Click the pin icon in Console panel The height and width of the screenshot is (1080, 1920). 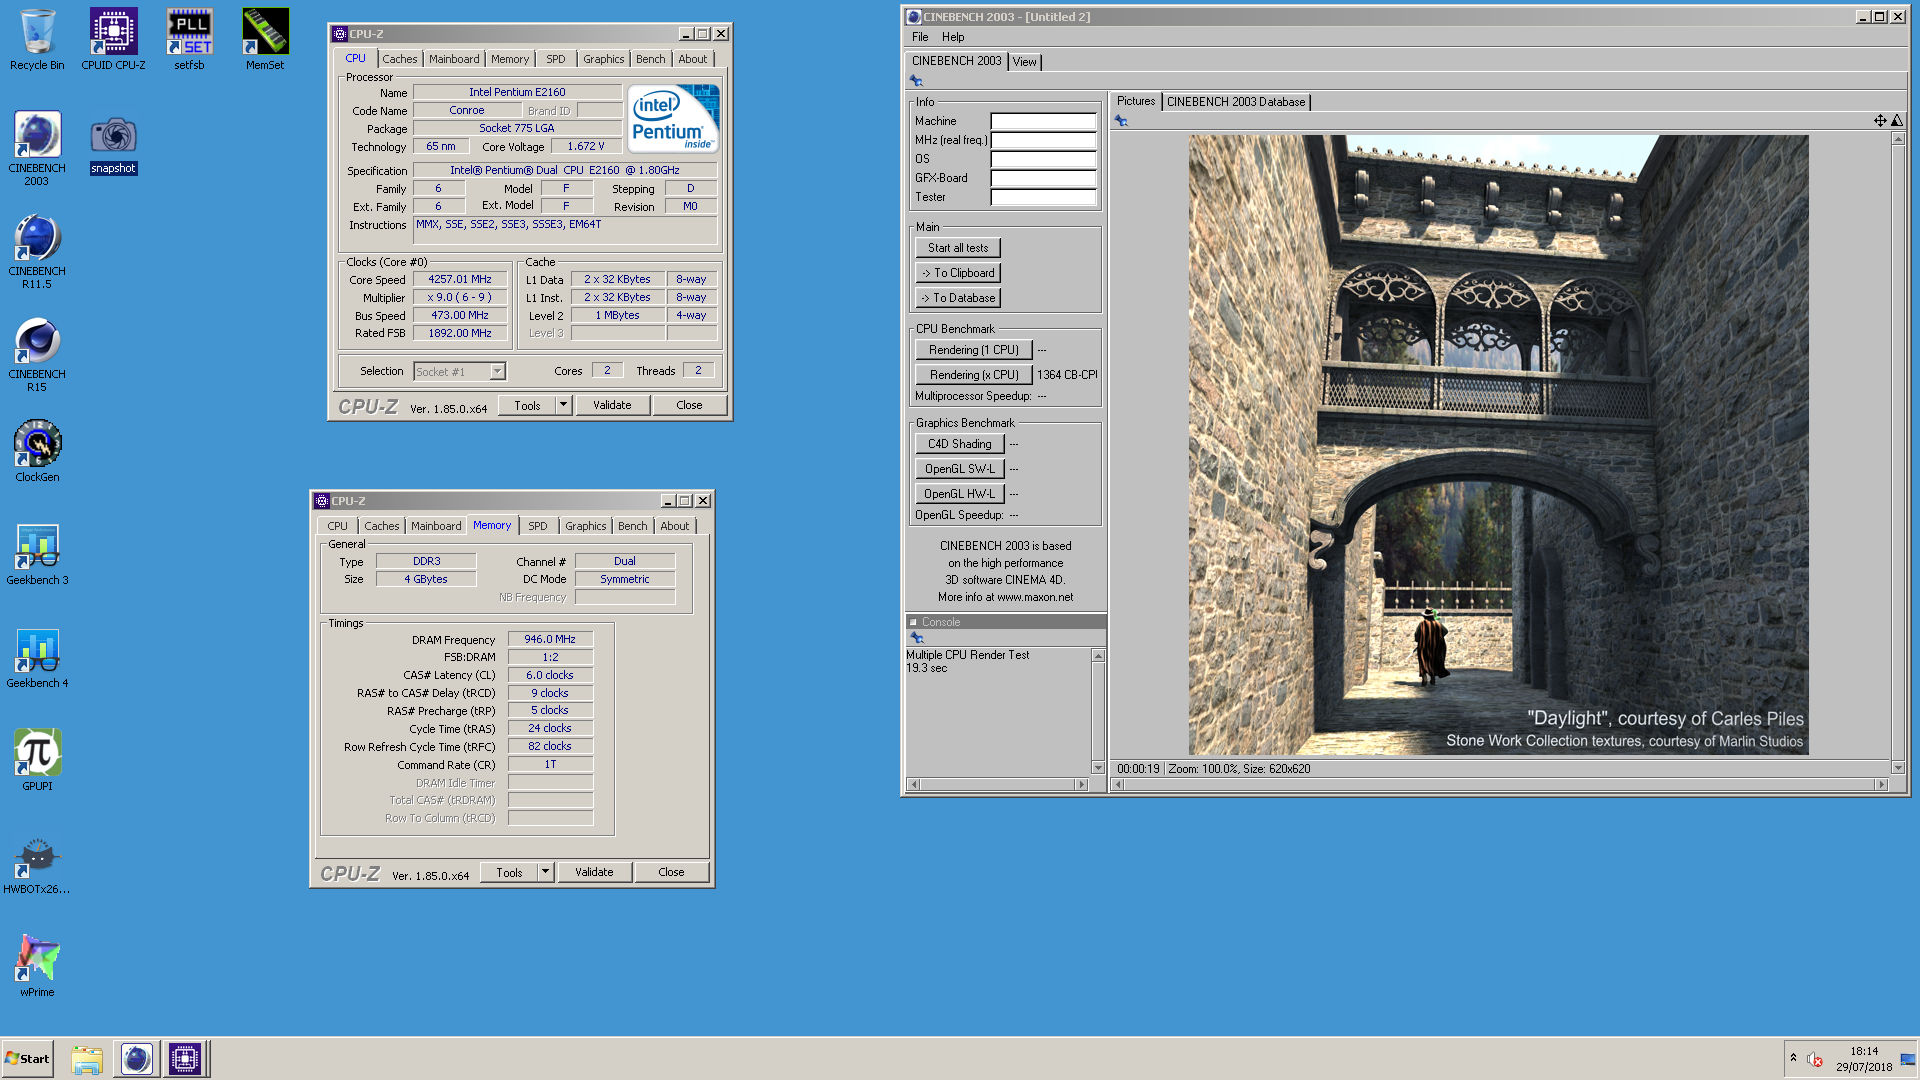tap(916, 637)
